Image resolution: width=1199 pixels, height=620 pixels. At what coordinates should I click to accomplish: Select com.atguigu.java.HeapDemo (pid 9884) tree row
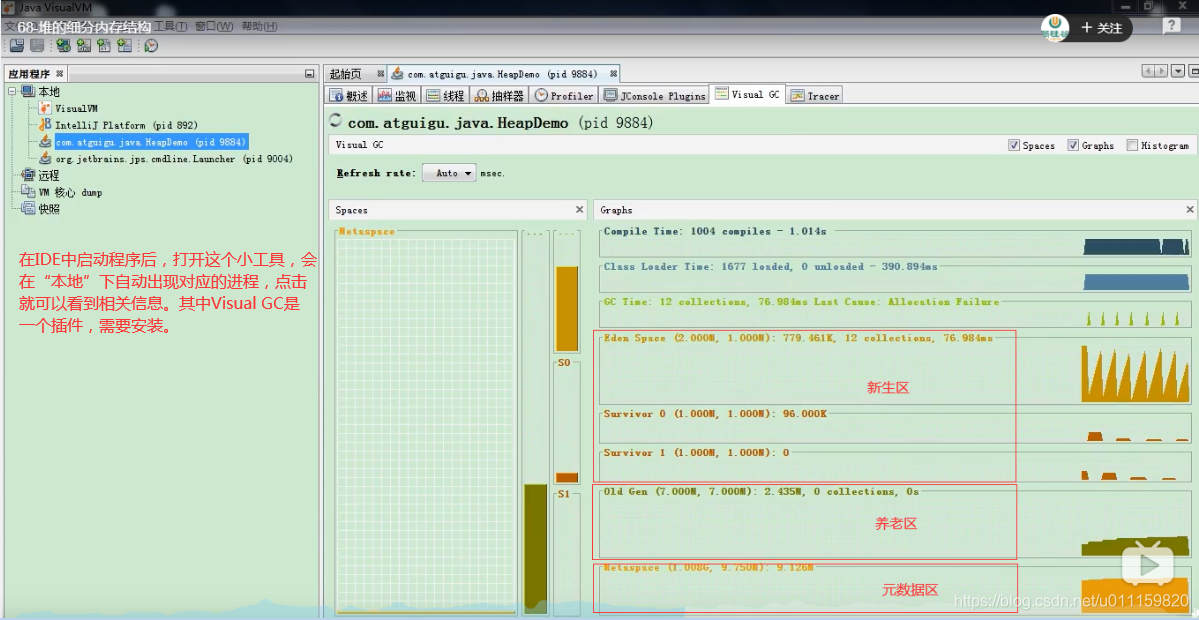click(x=151, y=141)
